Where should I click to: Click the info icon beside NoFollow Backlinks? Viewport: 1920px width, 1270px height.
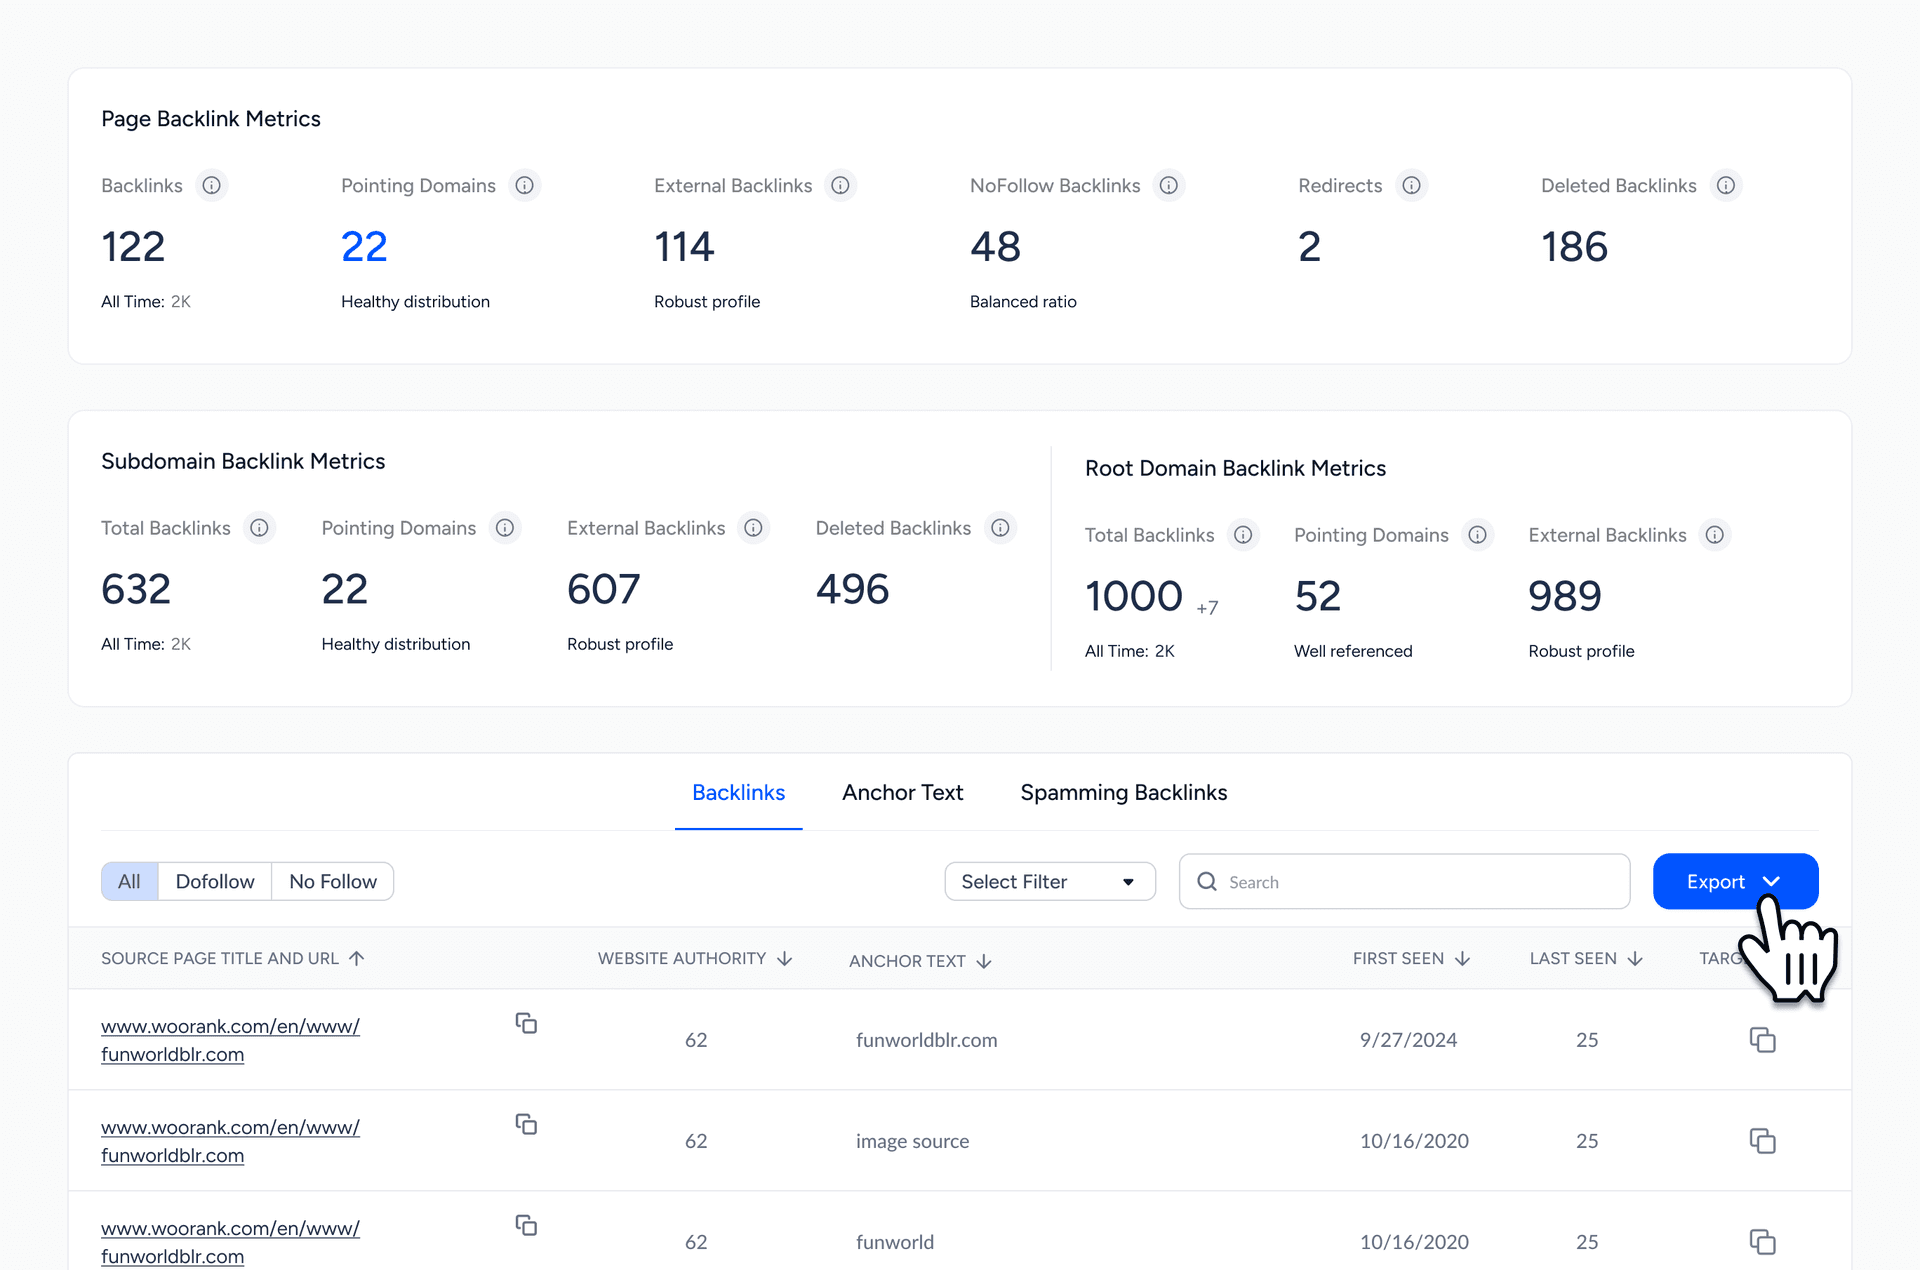1169,185
